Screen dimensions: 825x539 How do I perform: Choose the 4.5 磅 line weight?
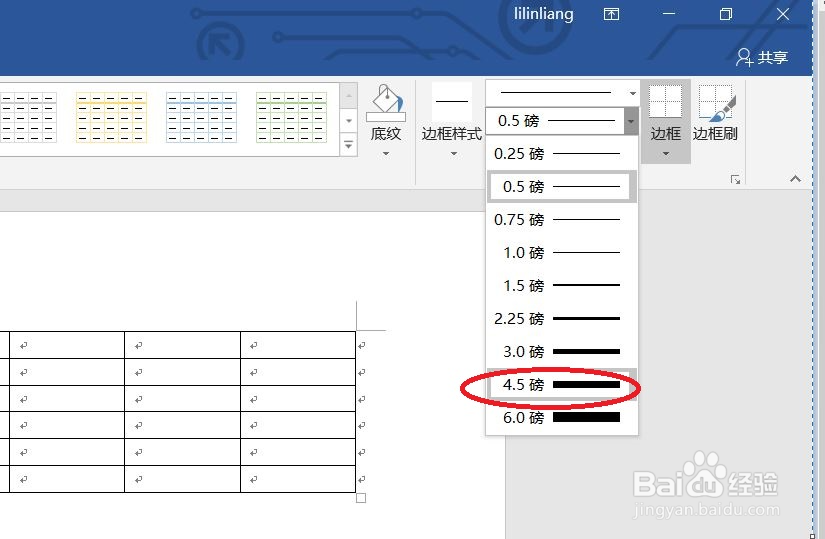click(x=561, y=385)
